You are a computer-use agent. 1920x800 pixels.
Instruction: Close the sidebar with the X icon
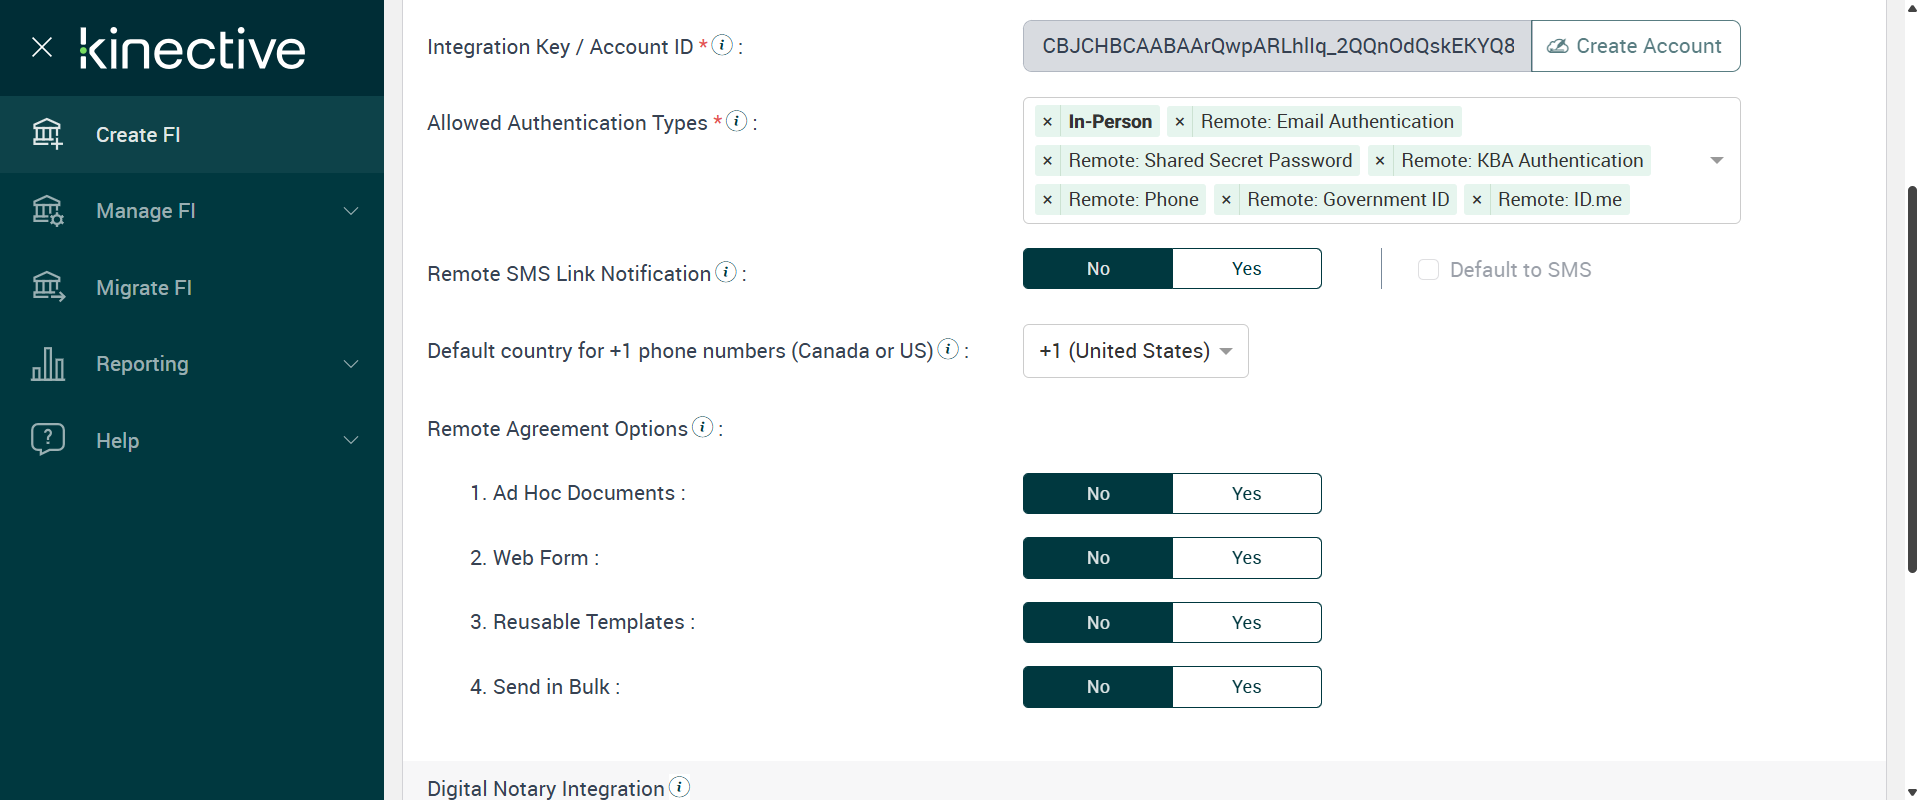[42, 47]
